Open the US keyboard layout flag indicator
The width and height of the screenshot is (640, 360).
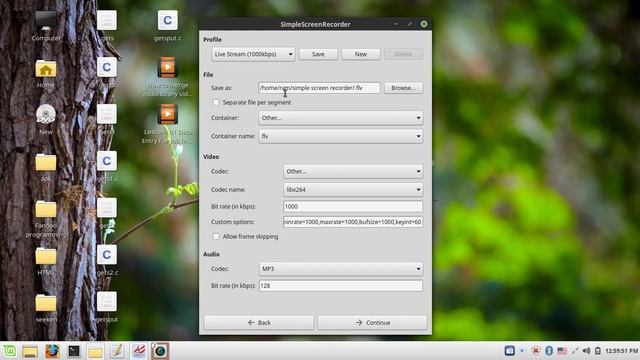pyautogui.click(x=562, y=351)
